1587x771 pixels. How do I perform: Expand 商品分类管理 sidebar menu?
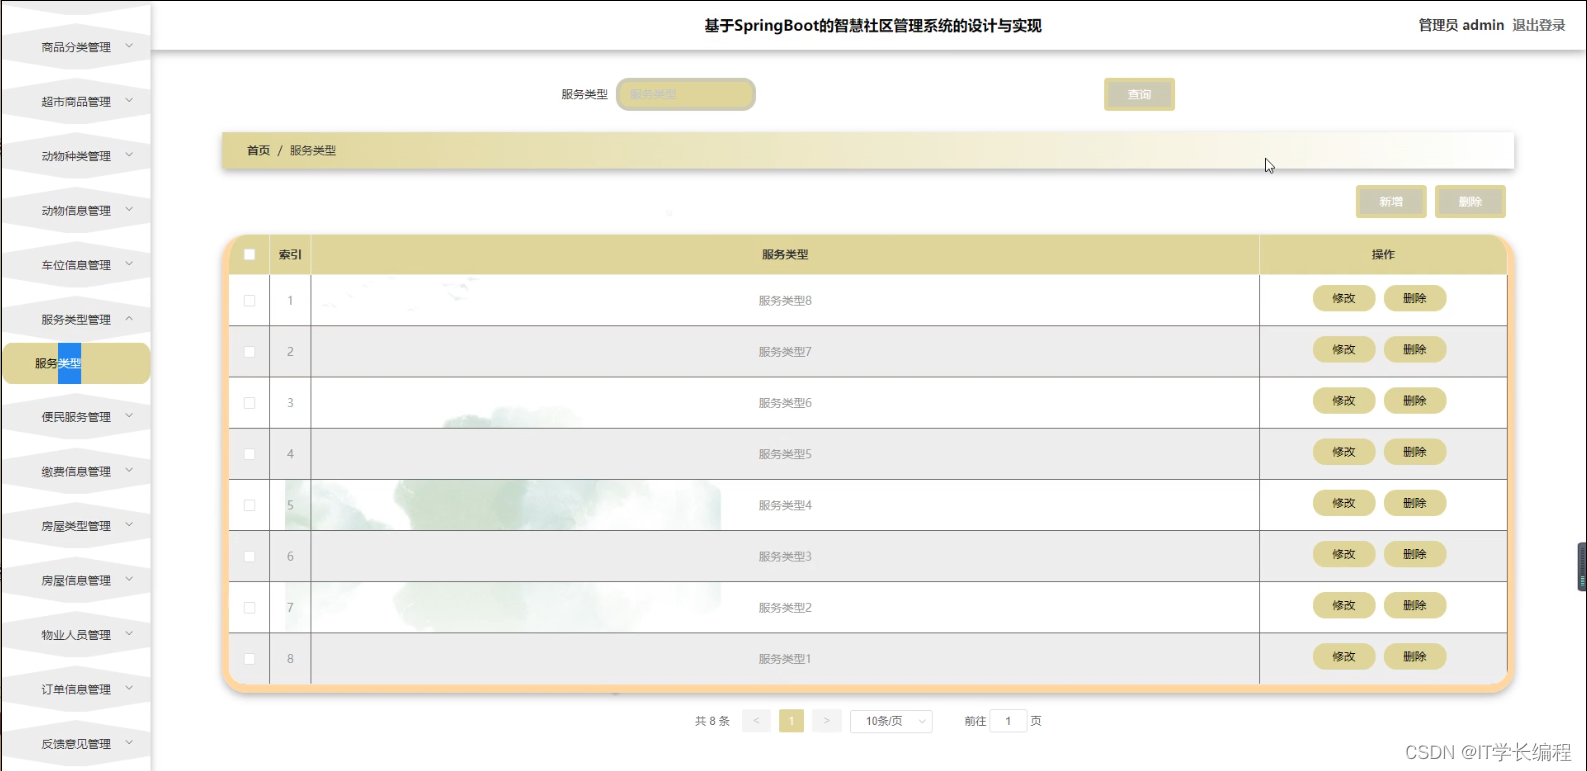(76, 47)
